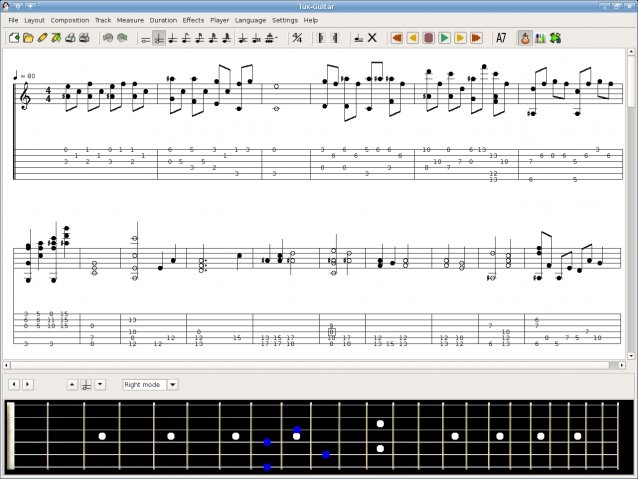
Task: Toggle the selected half note duration button
Action: [x=159, y=38]
